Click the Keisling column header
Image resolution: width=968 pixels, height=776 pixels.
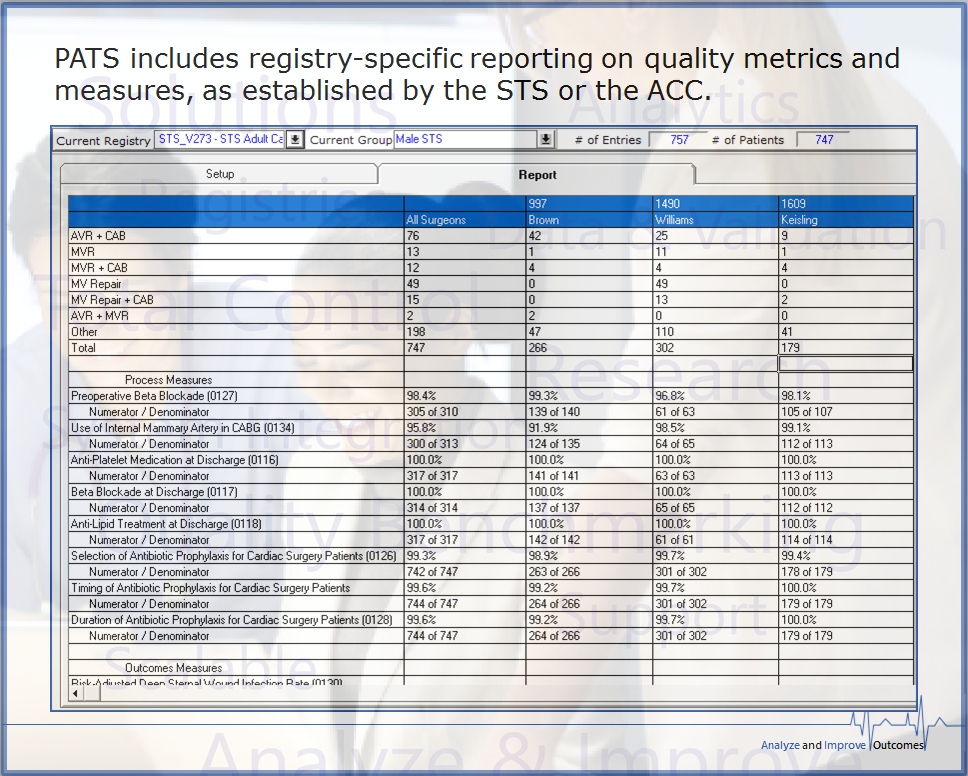846,220
